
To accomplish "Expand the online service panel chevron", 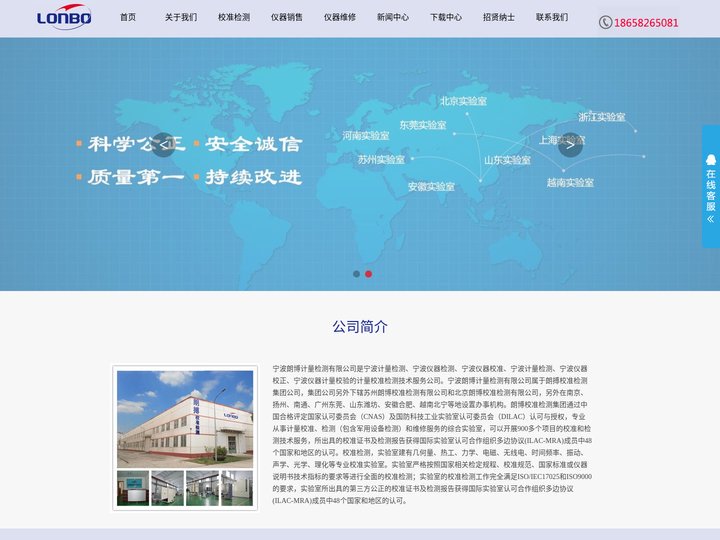I will pos(711,219).
